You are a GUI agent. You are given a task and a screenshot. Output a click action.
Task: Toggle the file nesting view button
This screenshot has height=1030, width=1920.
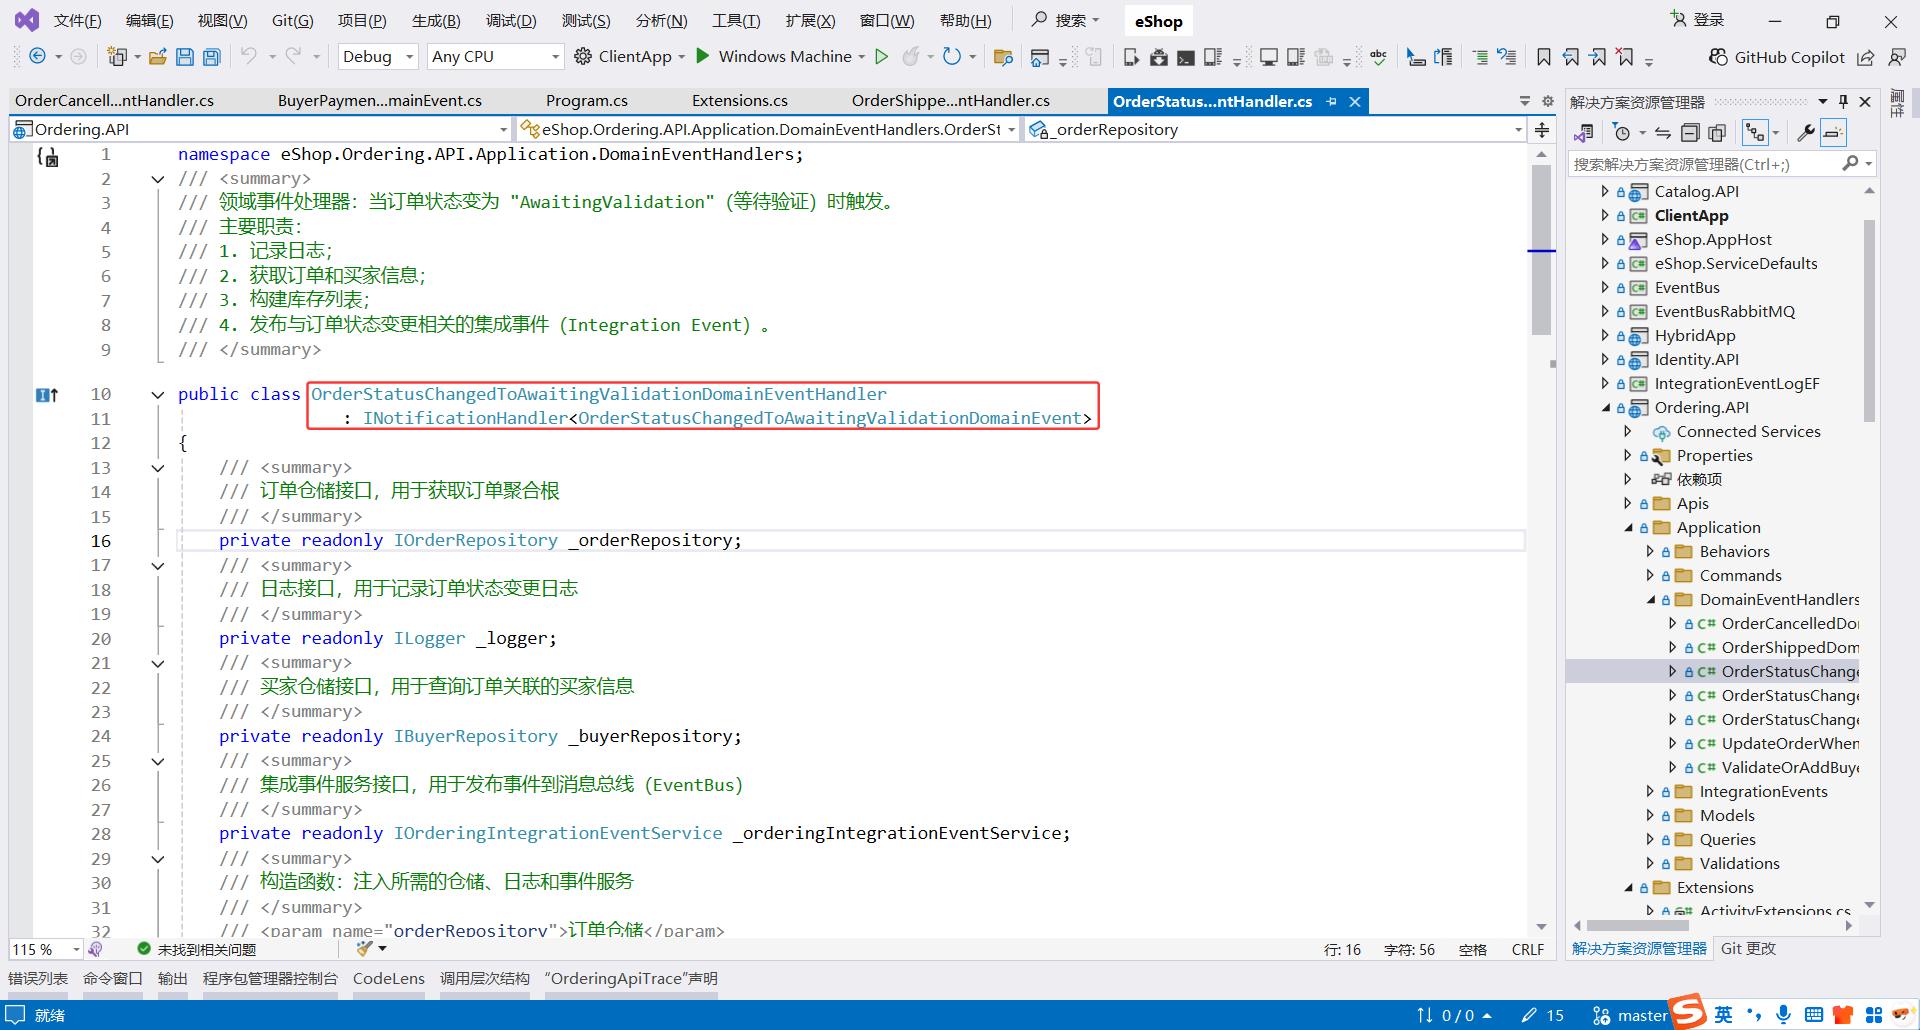[x=1755, y=133]
